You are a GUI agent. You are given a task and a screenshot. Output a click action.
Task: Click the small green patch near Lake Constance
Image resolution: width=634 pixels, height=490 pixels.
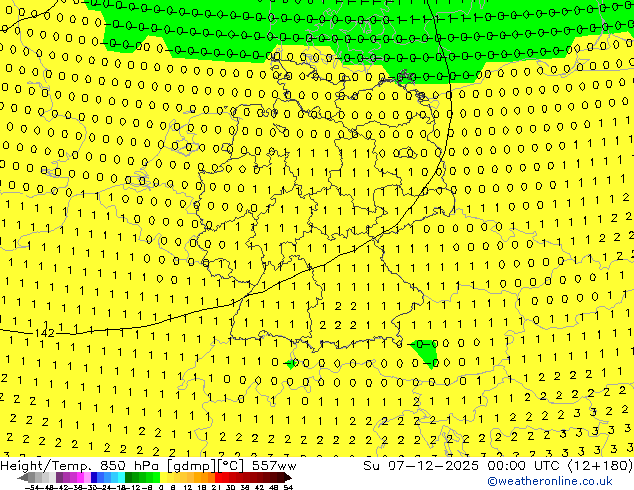pyautogui.click(x=290, y=363)
